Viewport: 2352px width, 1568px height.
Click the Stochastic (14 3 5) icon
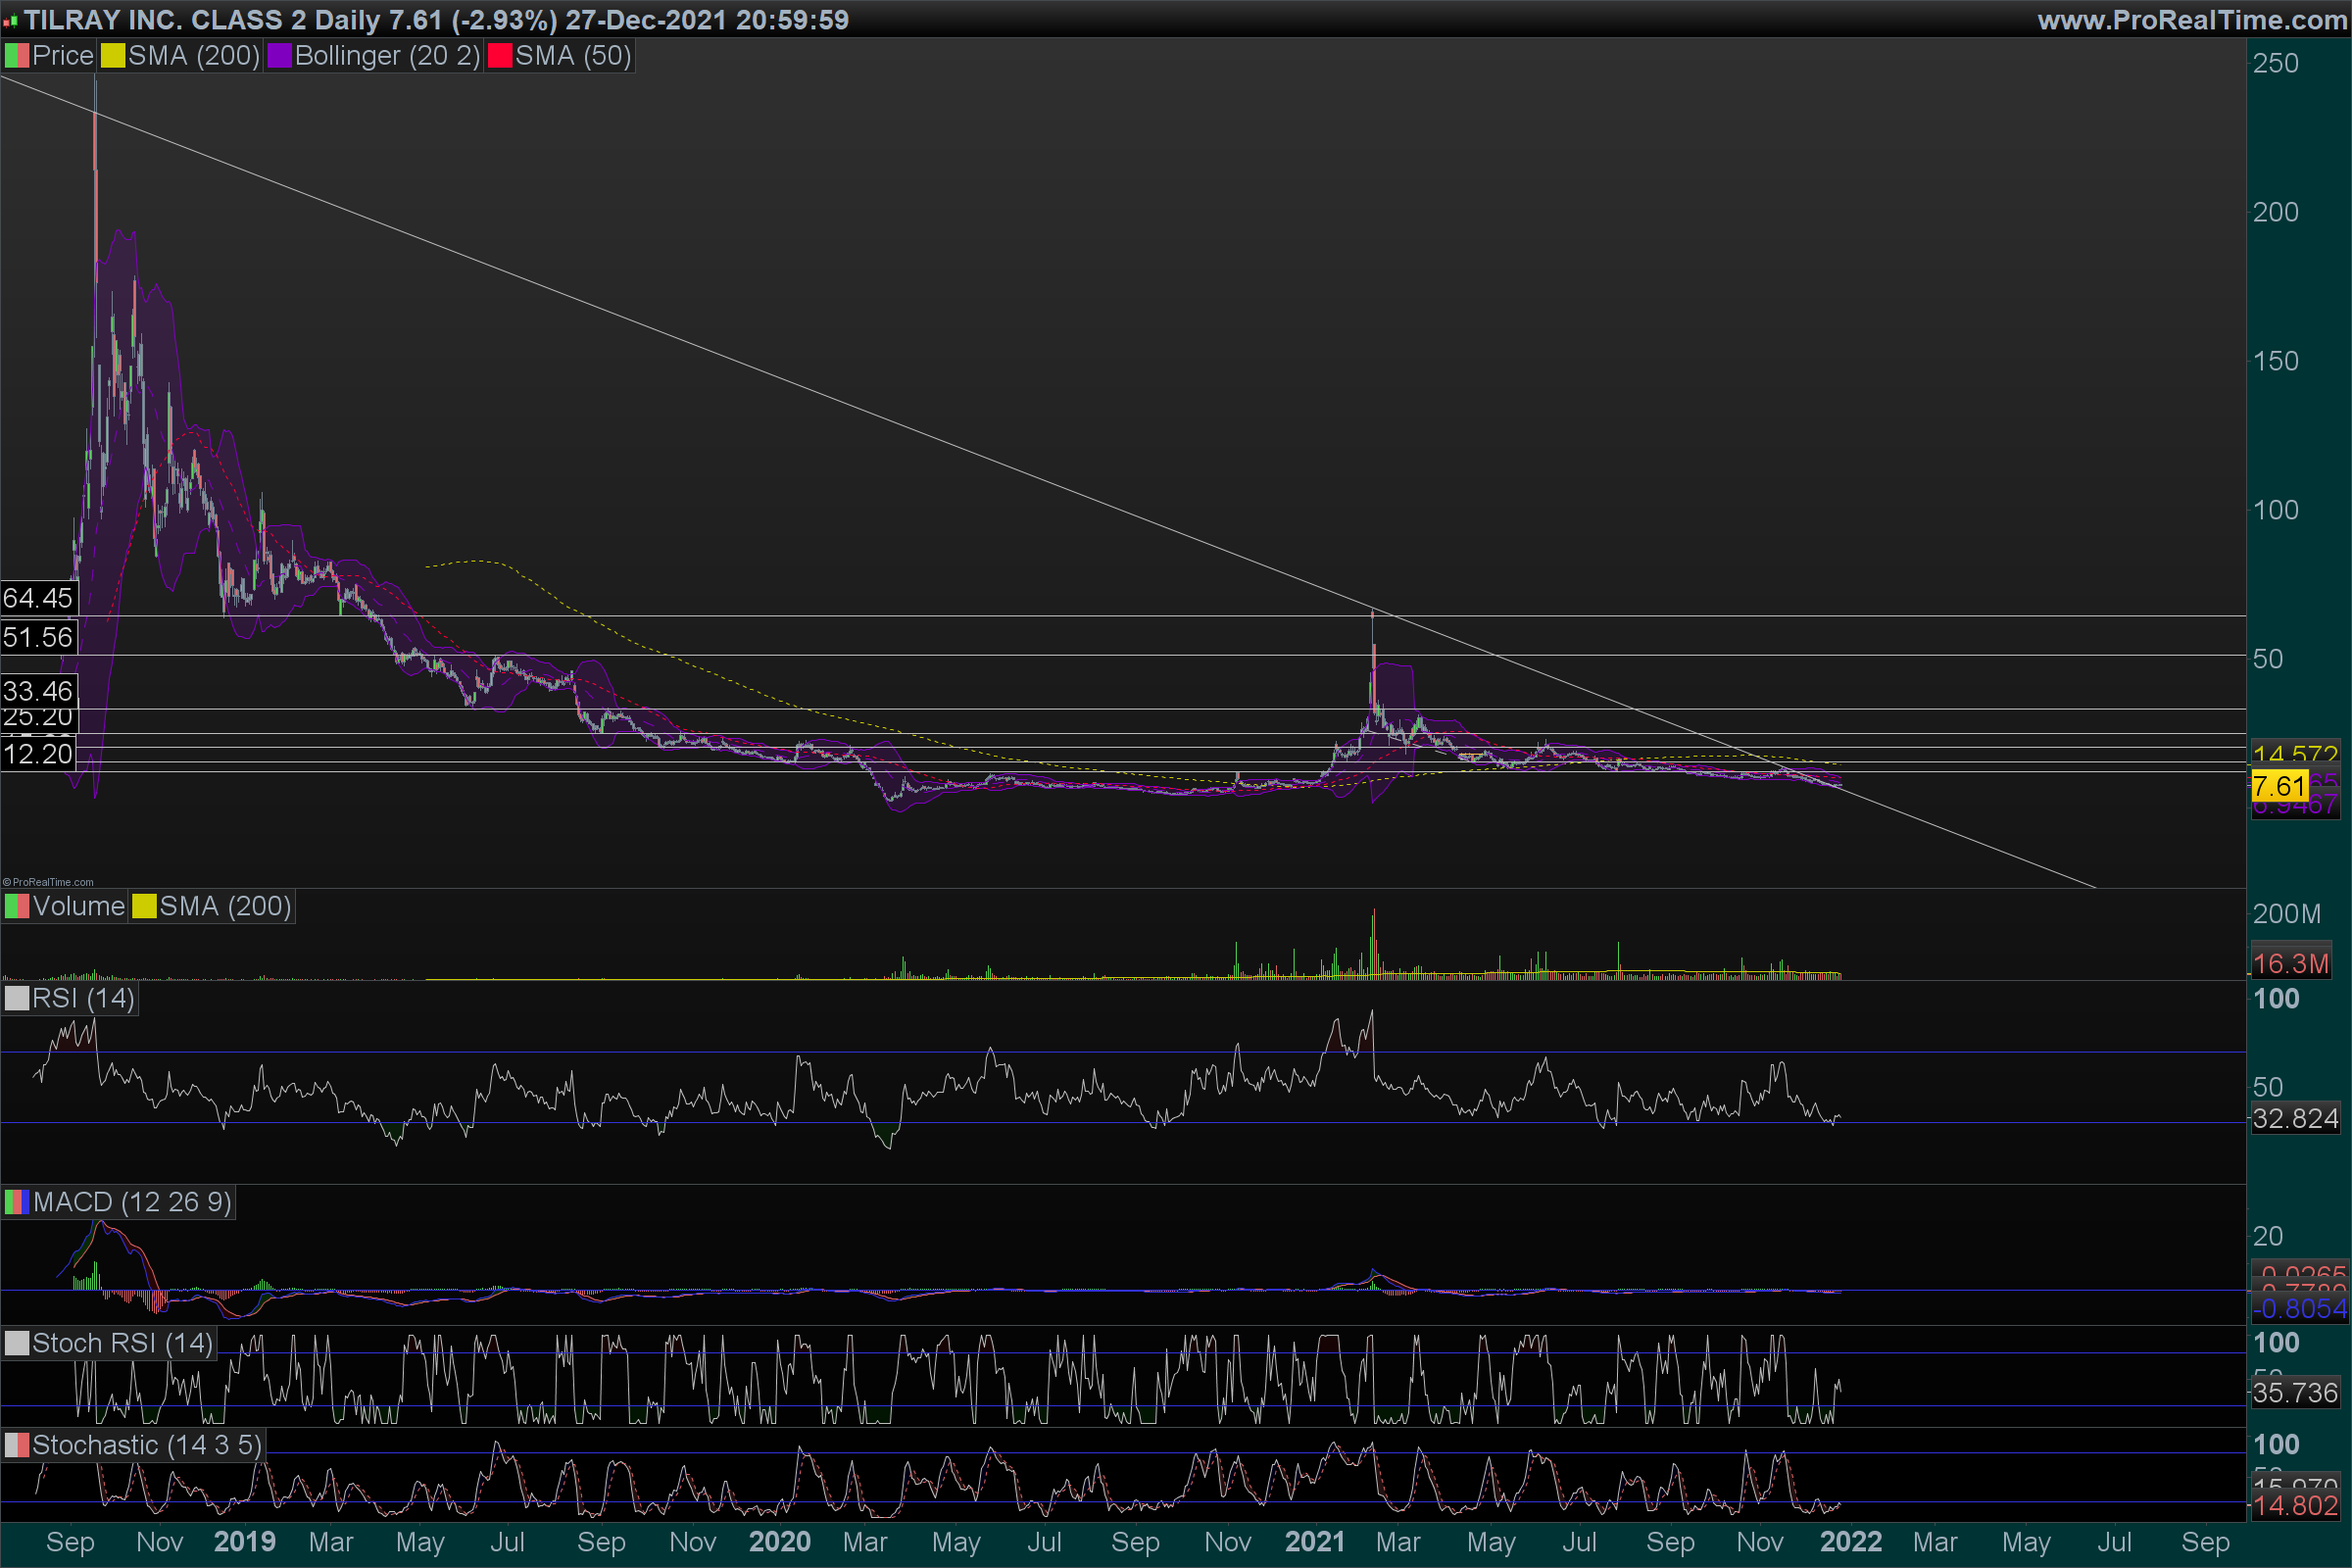(x=16, y=1445)
